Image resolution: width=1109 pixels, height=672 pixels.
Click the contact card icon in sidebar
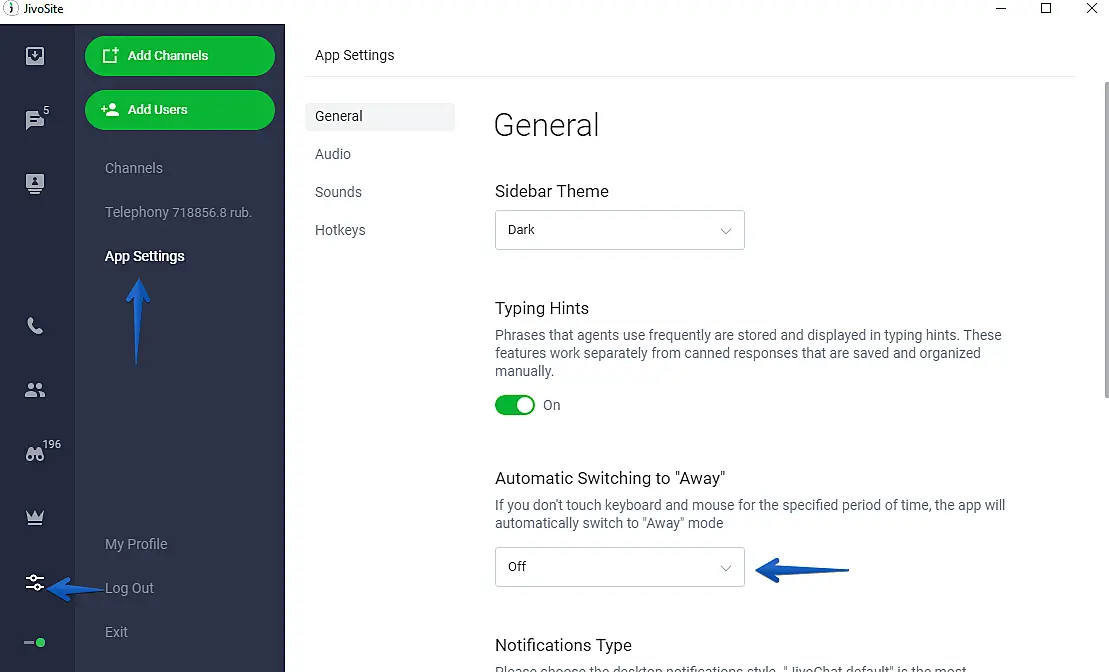(x=35, y=184)
